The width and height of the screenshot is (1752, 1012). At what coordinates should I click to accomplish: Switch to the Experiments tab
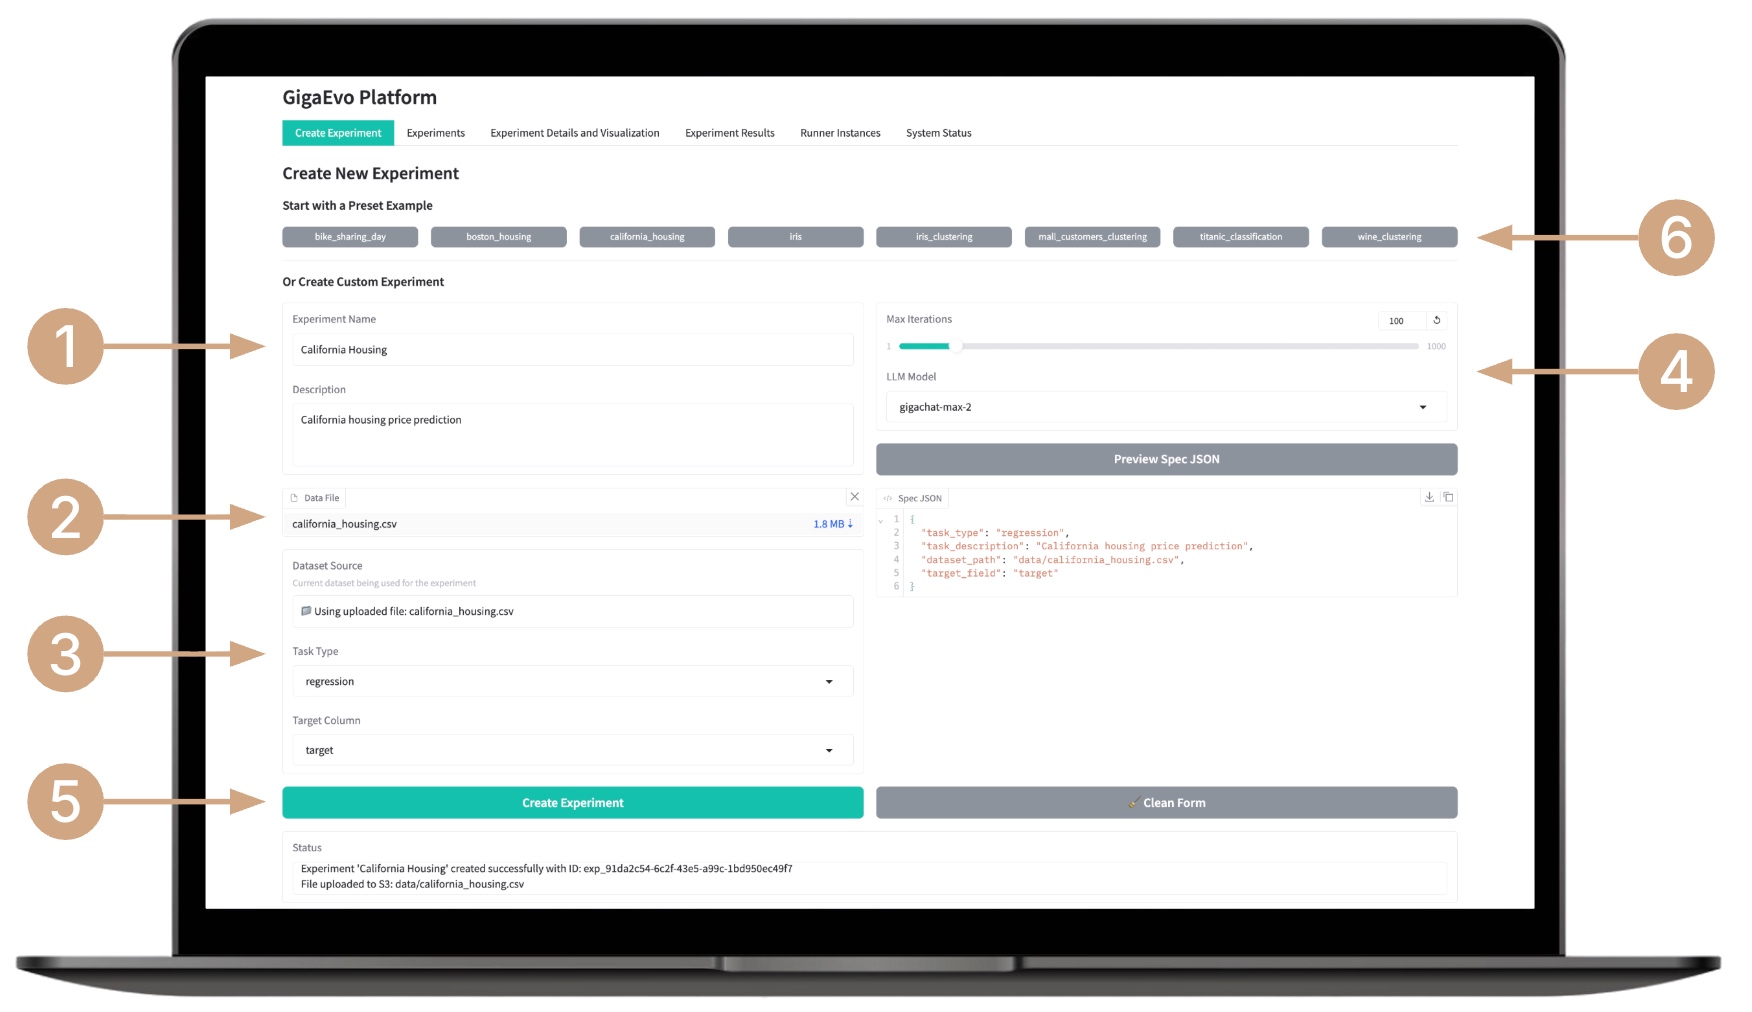(435, 133)
